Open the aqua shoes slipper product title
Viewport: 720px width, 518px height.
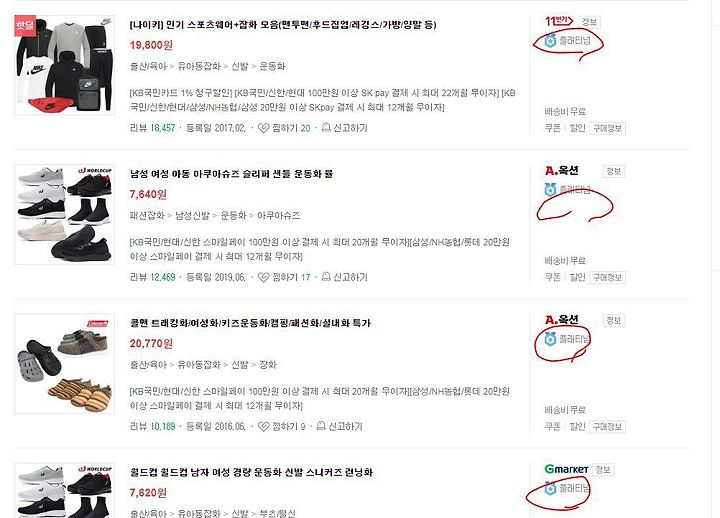pos(231,174)
